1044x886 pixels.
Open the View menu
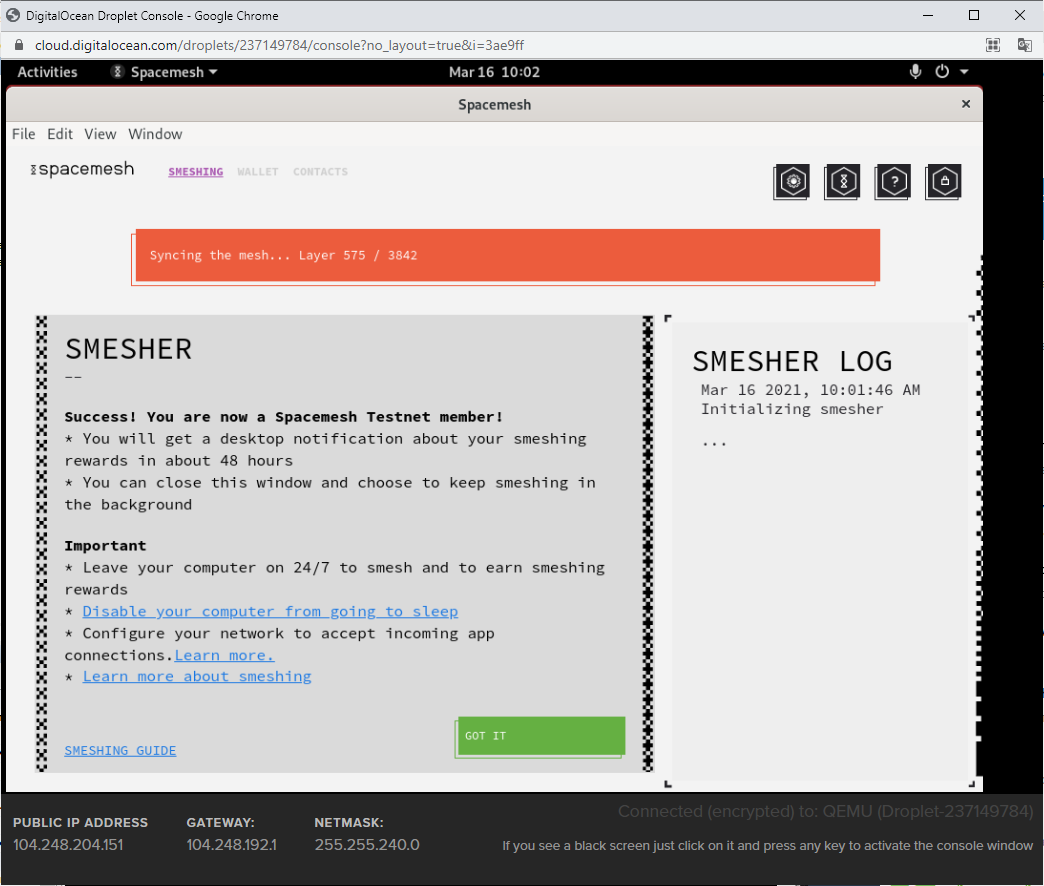100,134
